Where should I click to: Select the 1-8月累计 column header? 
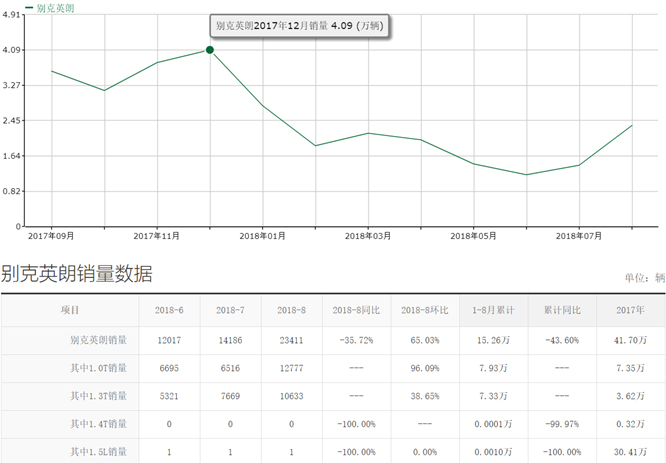click(x=494, y=311)
